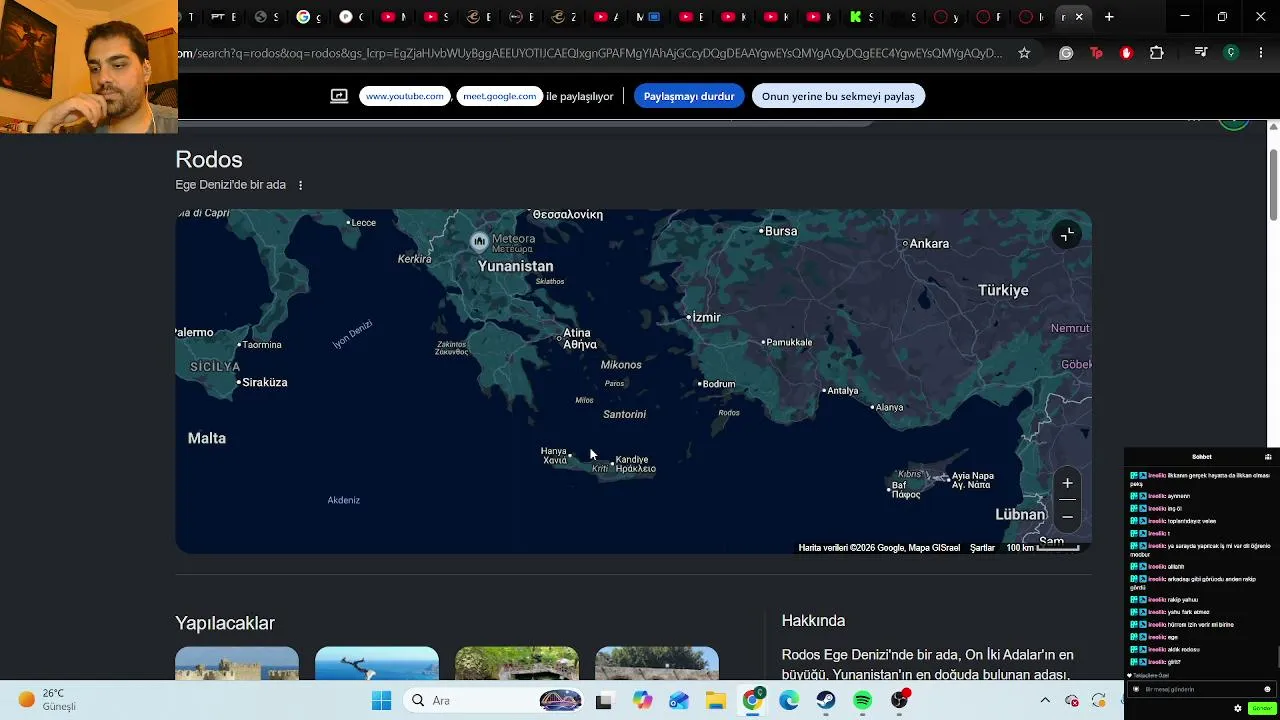1280x720 pixels.
Task: Open the Chrome profile avatar
Action: [x=1231, y=53]
